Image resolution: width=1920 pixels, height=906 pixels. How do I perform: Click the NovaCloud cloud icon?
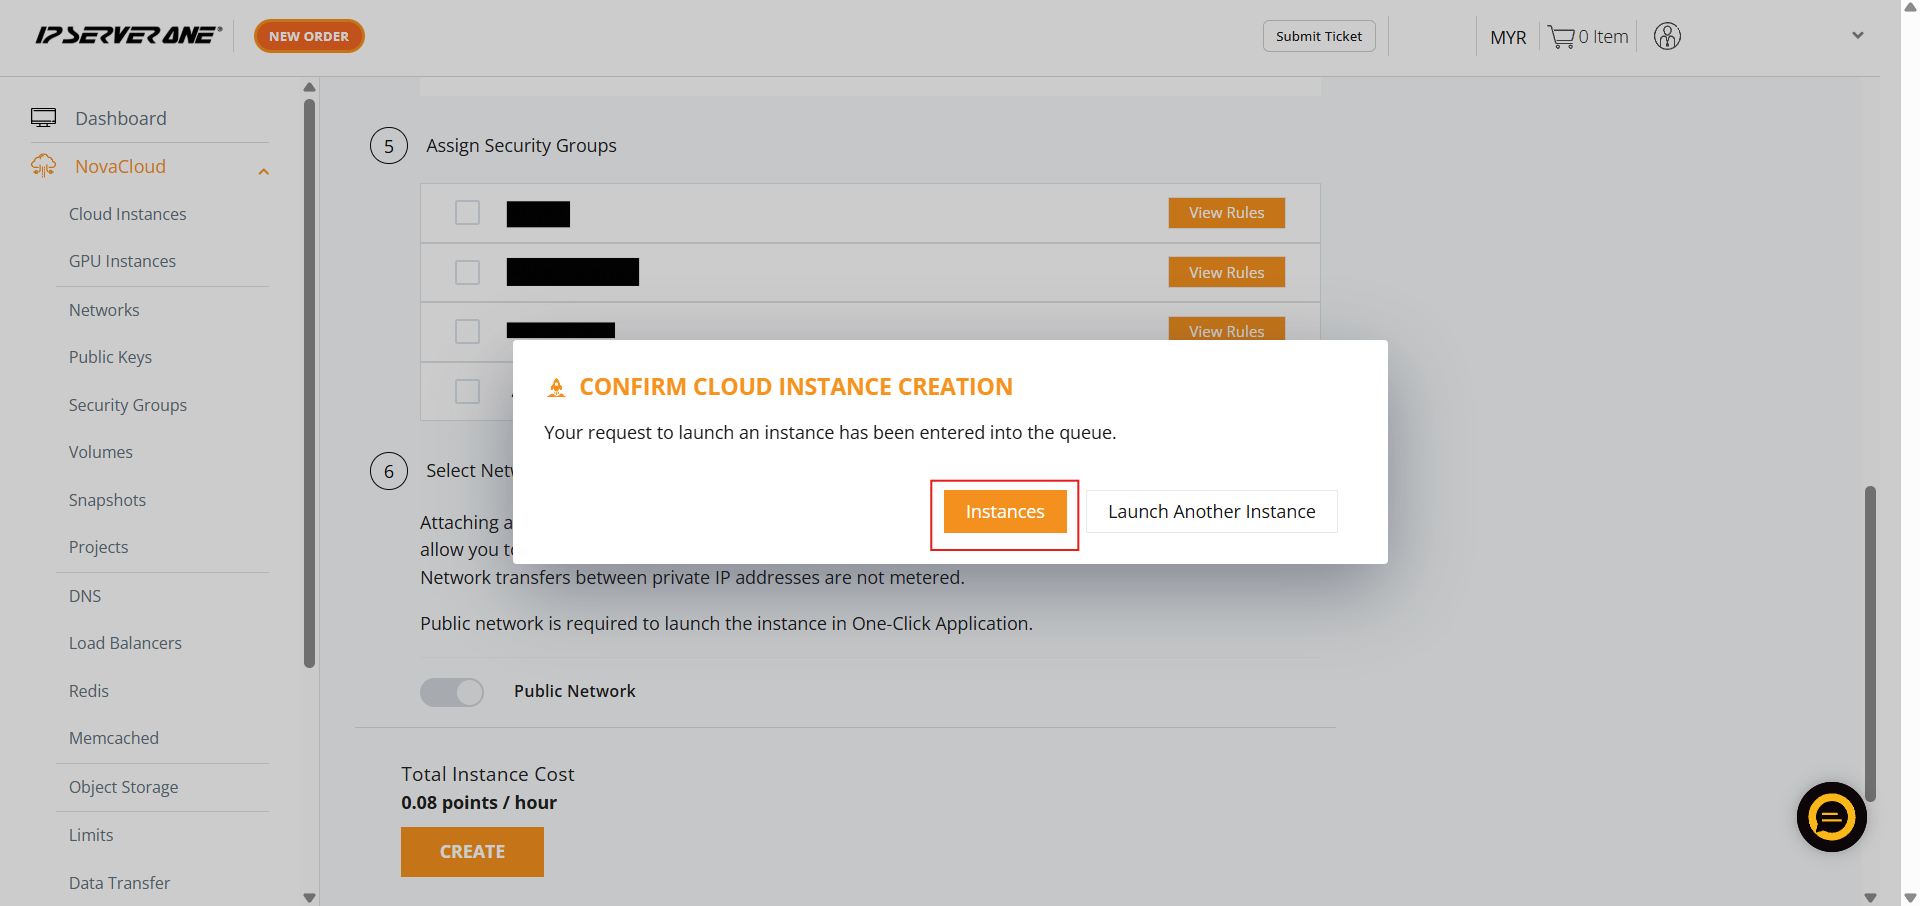[43, 166]
